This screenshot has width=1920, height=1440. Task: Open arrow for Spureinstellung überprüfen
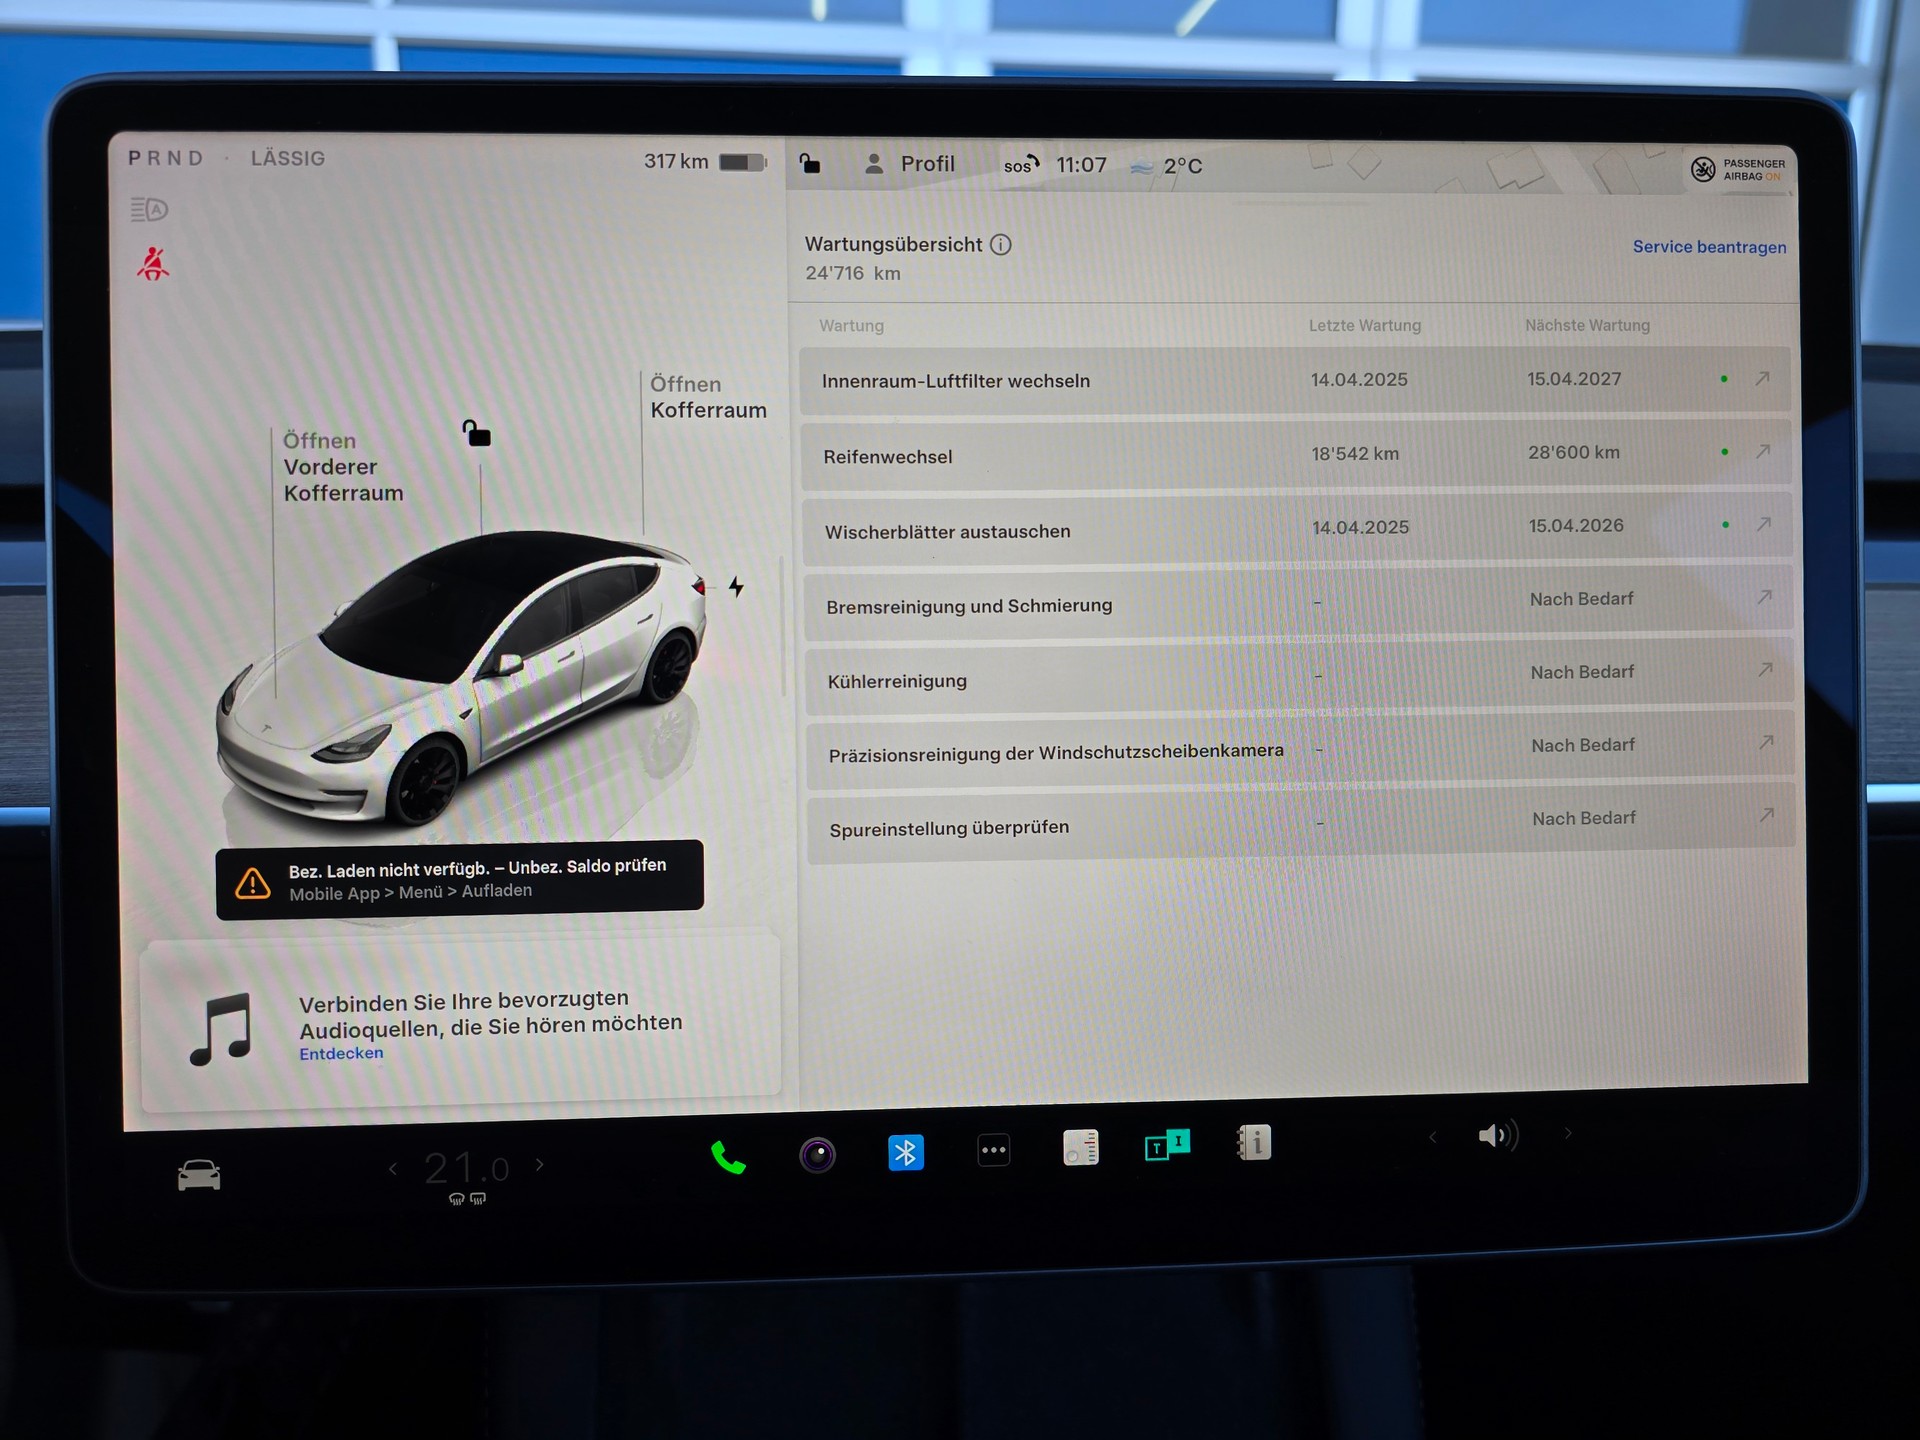point(1767,815)
